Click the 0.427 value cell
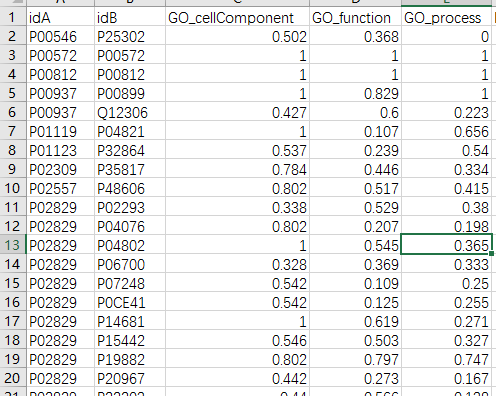496x396 pixels. coord(237,112)
